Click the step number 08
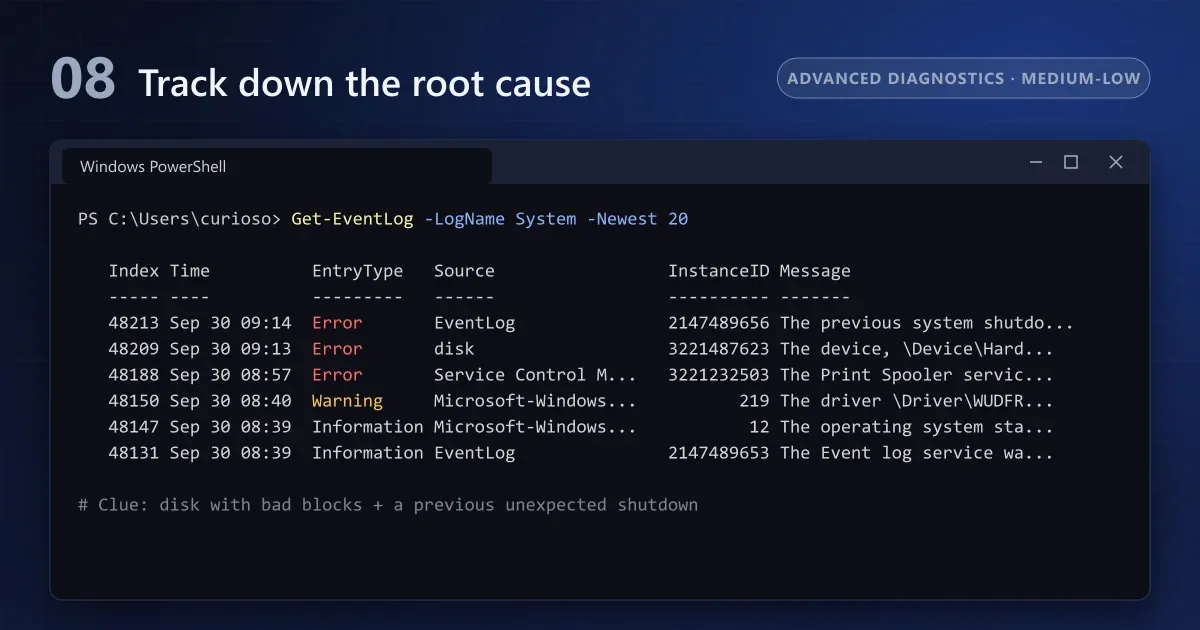This screenshot has height=630, width=1200. click(x=83, y=80)
